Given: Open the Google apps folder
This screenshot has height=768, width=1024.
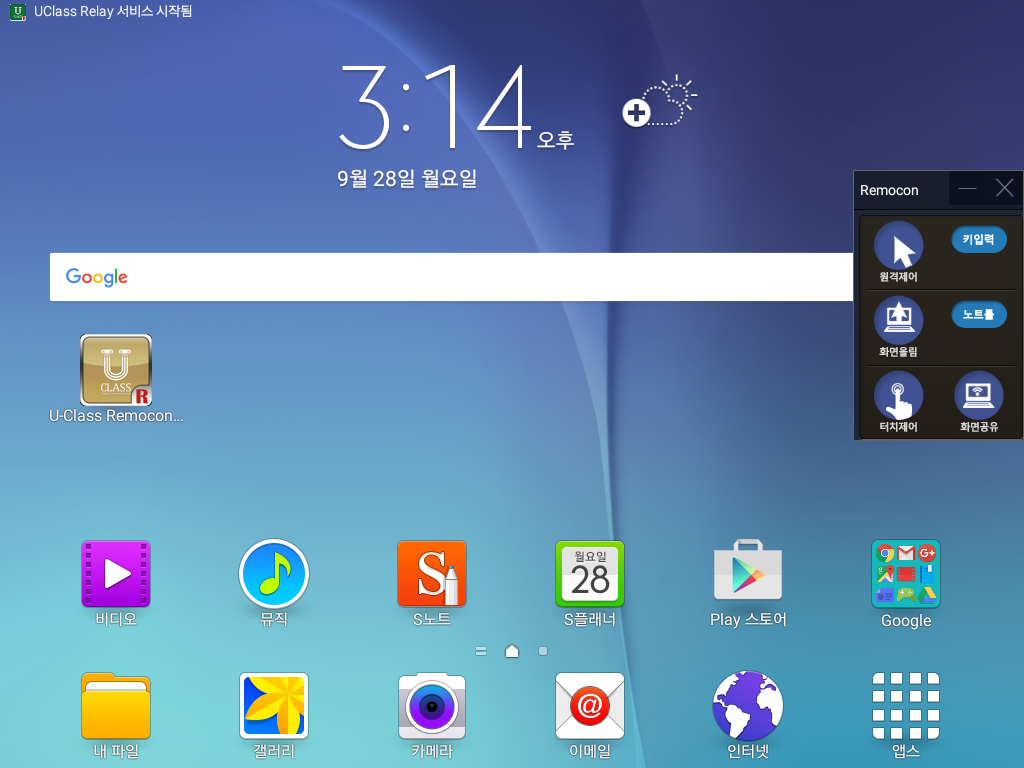Looking at the screenshot, I should click(x=906, y=574).
